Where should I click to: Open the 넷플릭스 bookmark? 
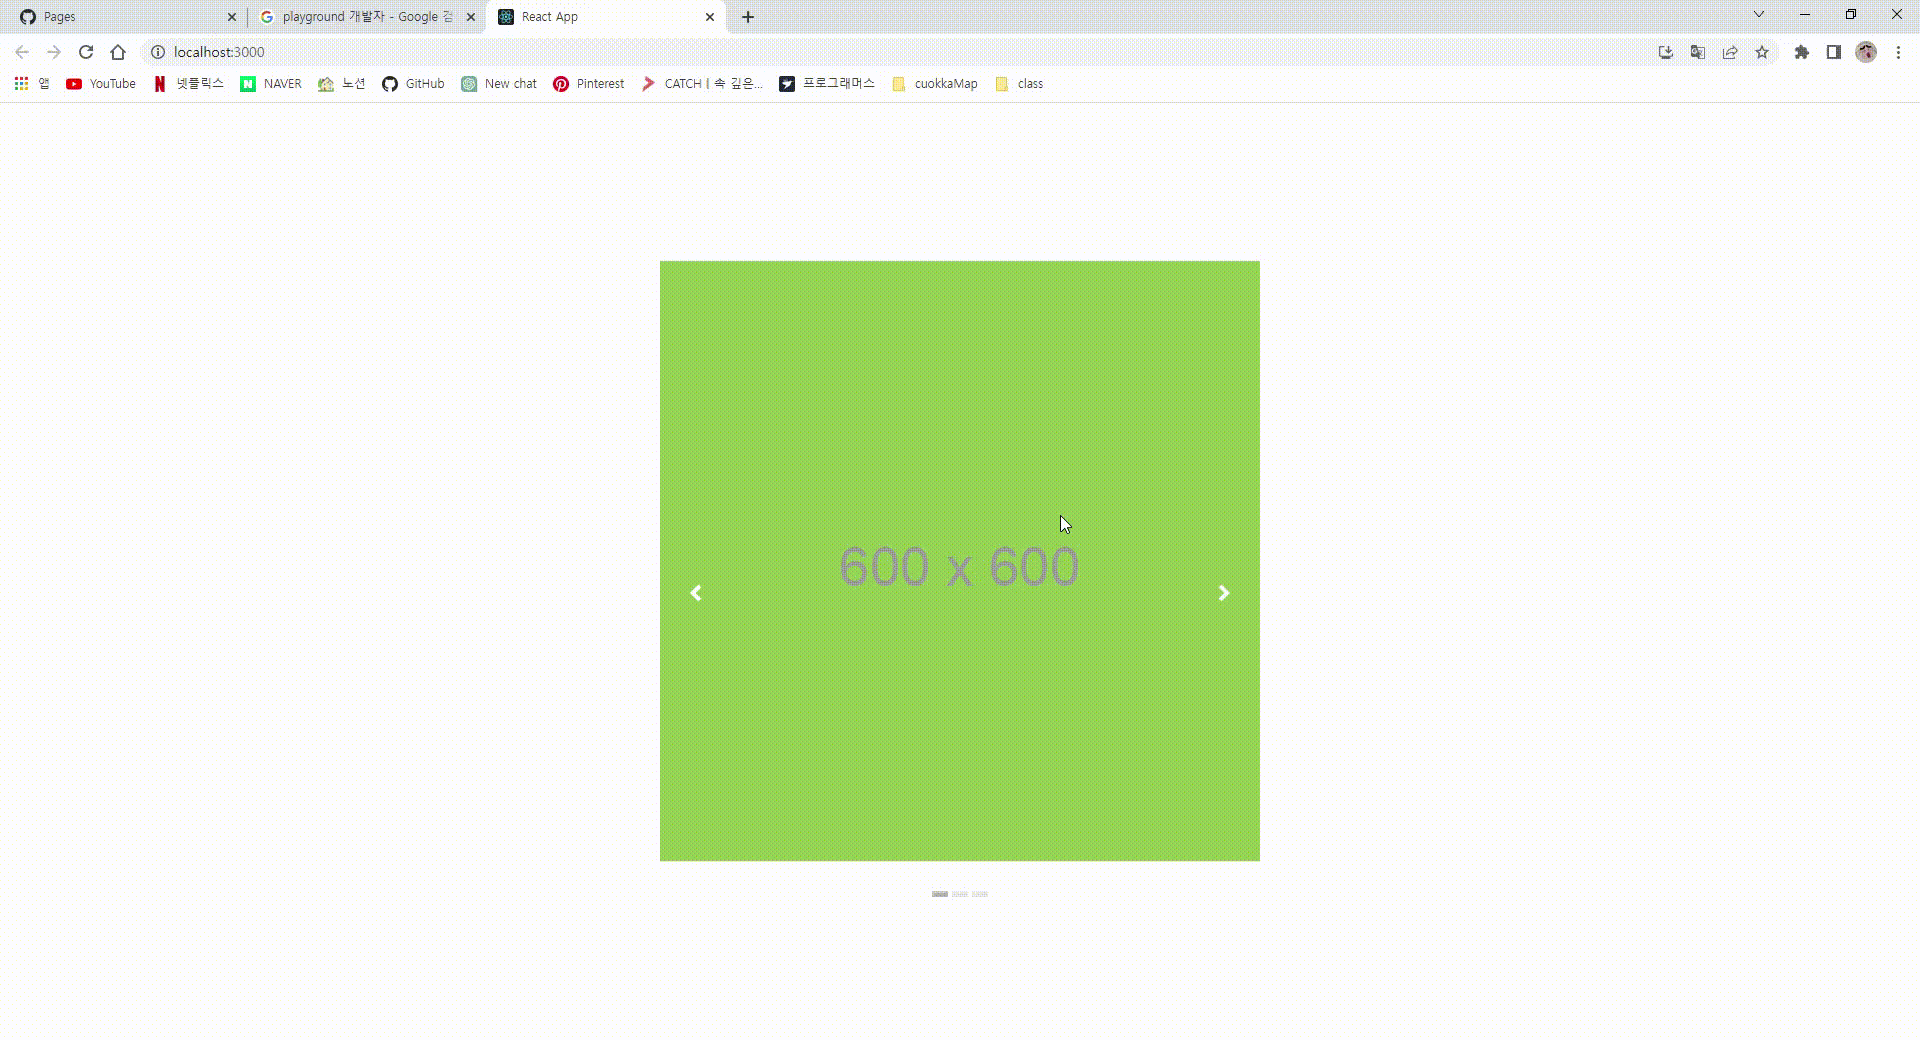pyautogui.click(x=188, y=84)
